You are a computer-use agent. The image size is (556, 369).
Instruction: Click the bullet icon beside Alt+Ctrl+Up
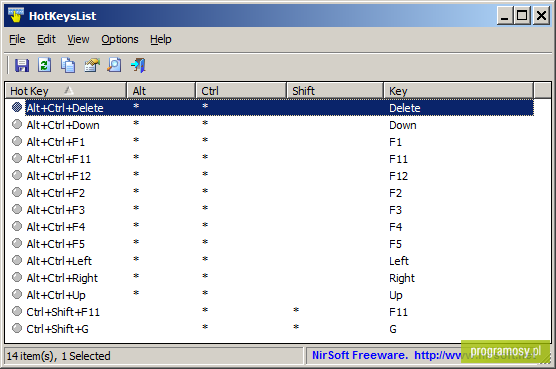[17, 295]
